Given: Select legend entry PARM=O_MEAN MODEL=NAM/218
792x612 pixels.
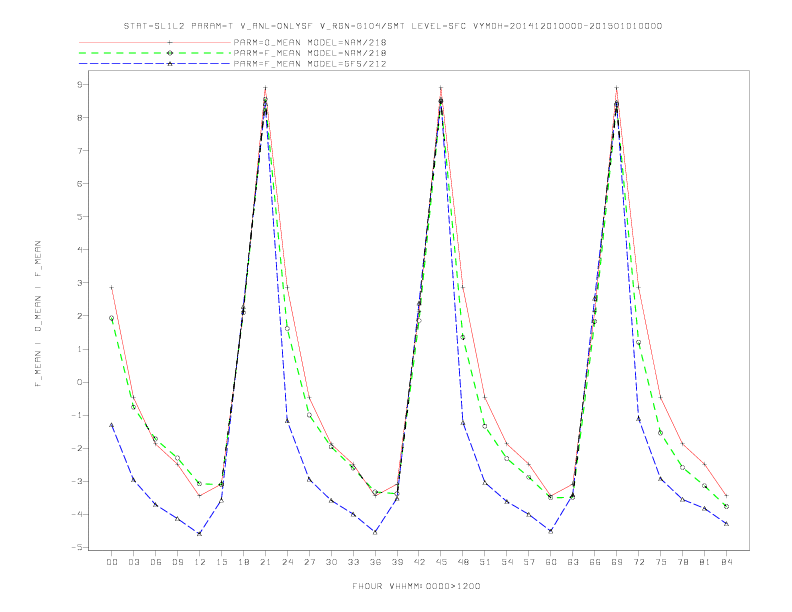Looking at the screenshot, I should point(310,42).
